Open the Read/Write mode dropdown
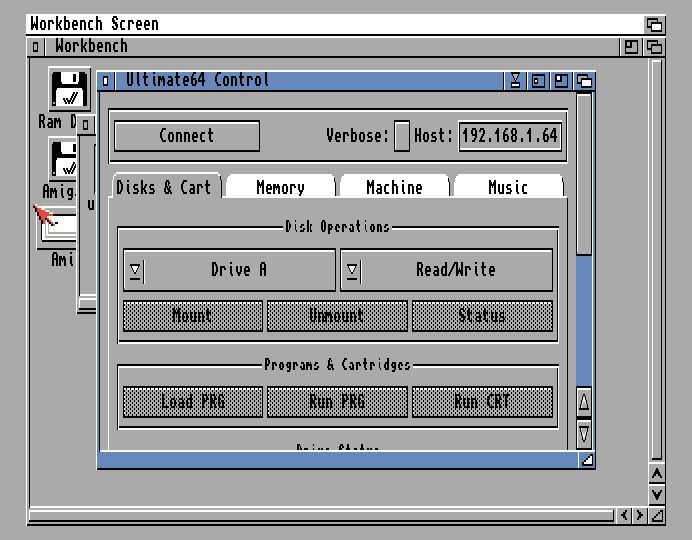The image size is (692, 540). (x=446, y=270)
